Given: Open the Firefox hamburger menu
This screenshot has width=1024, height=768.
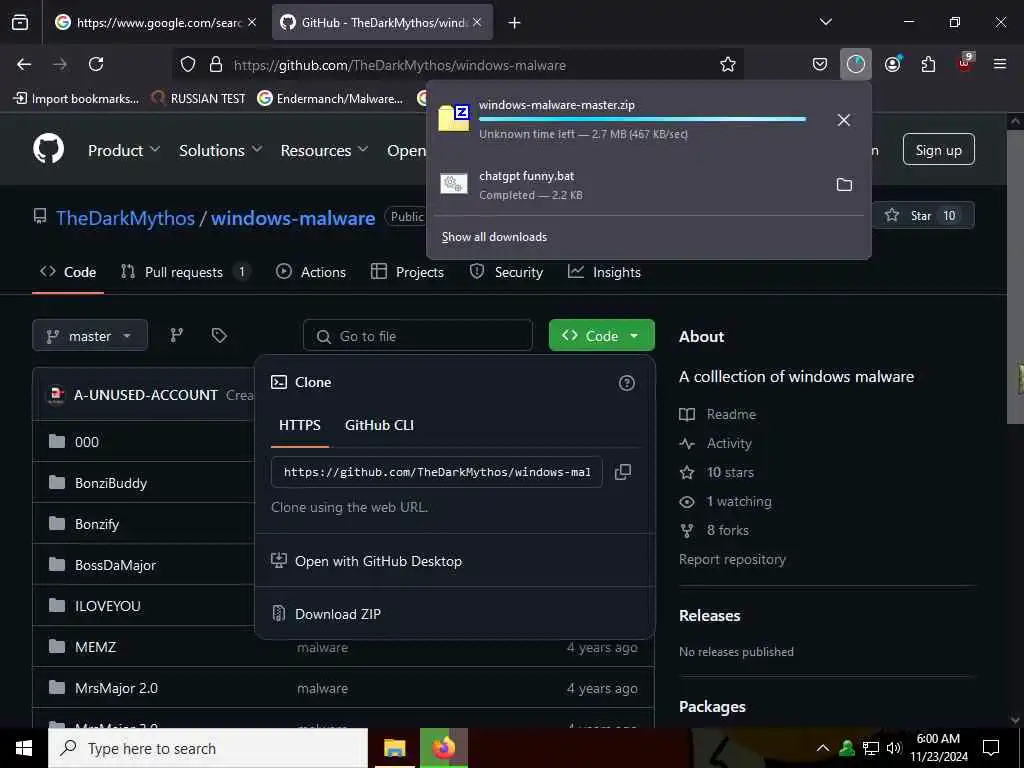Looking at the screenshot, I should coord(1000,64).
